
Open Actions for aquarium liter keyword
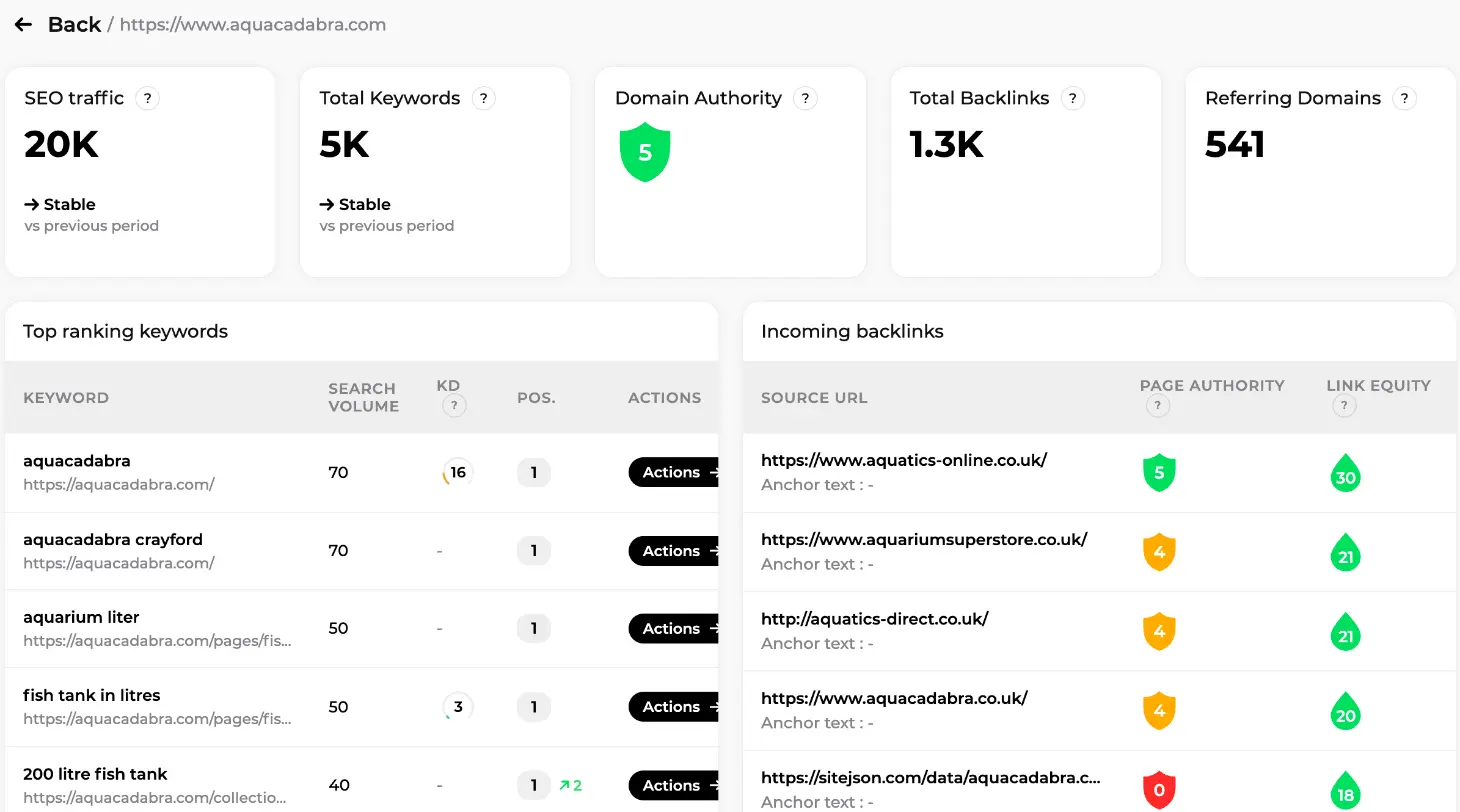tap(675, 629)
